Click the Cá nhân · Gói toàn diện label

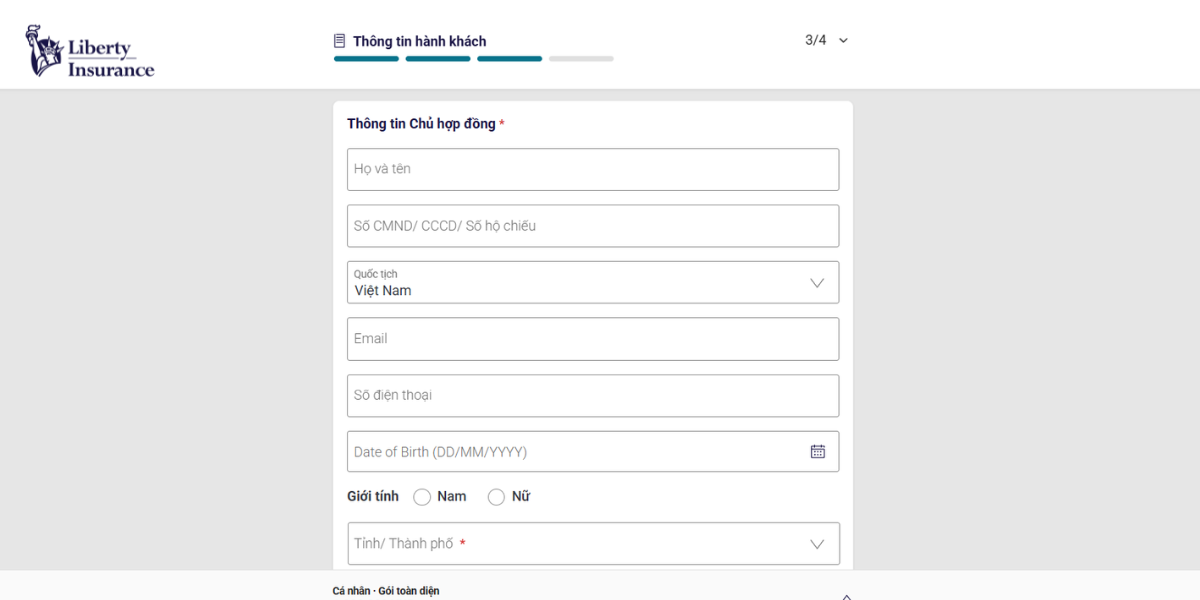coord(386,591)
